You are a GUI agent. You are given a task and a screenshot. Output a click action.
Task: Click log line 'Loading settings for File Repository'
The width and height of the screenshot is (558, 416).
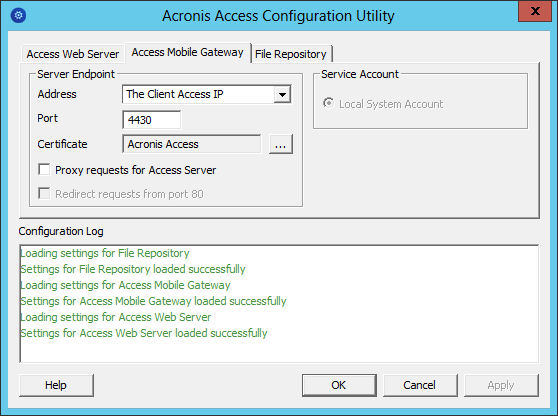point(105,253)
